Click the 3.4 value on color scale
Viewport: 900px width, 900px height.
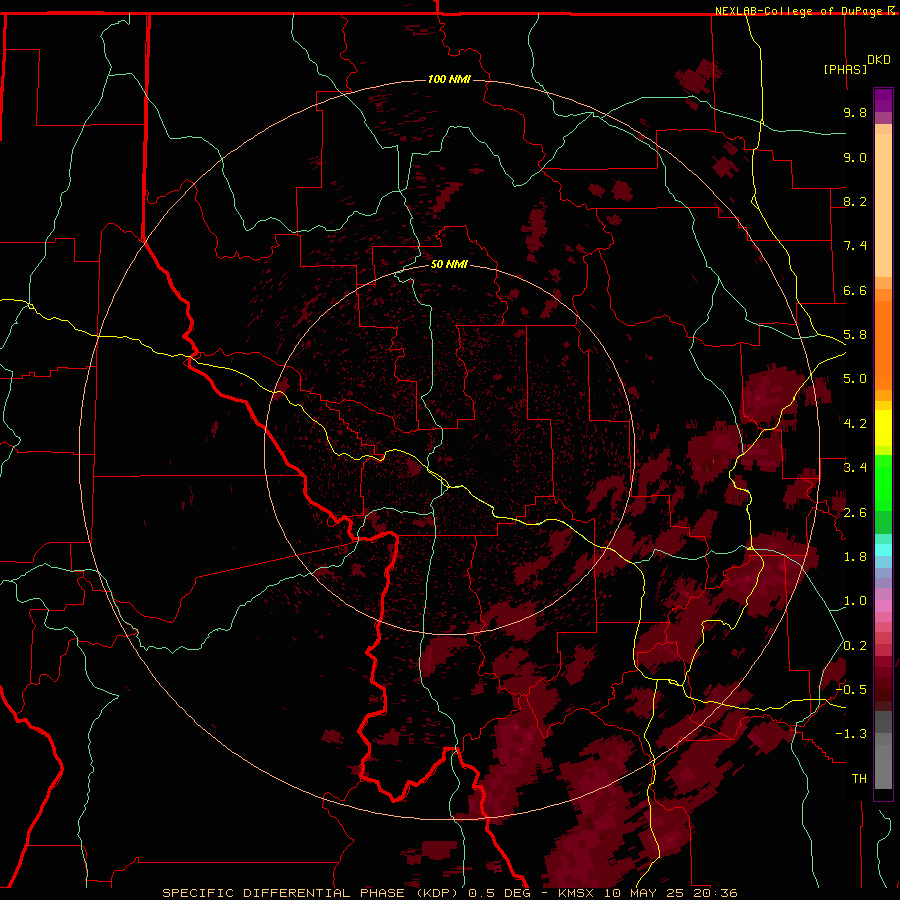855,468
